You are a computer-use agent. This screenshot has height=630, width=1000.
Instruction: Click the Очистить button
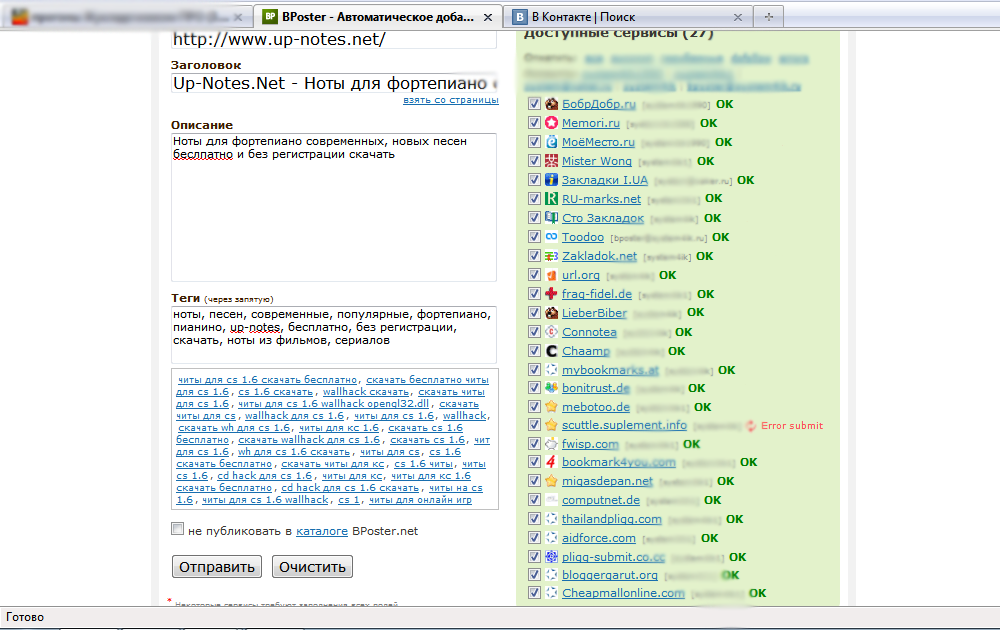pyautogui.click(x=312, y=567)
